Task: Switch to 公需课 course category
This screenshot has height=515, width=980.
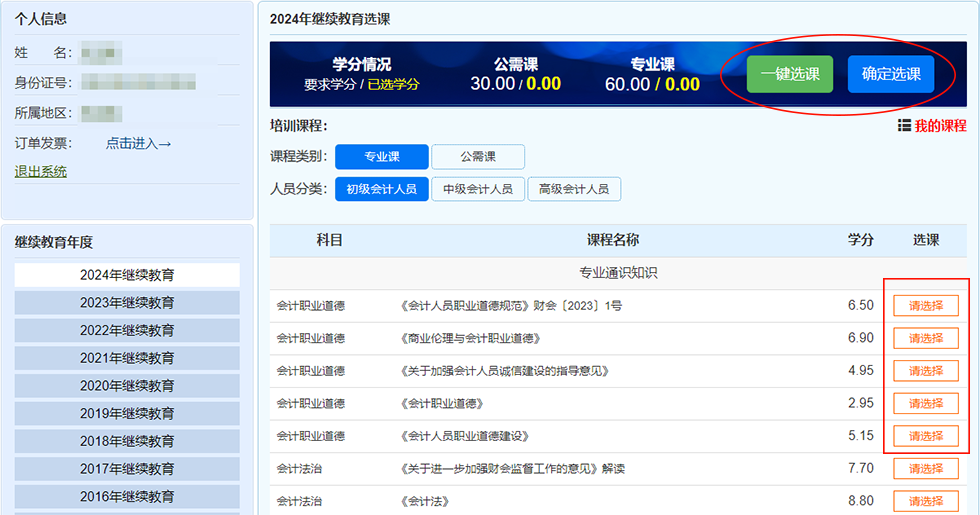Action: click(x=477, y=157)
